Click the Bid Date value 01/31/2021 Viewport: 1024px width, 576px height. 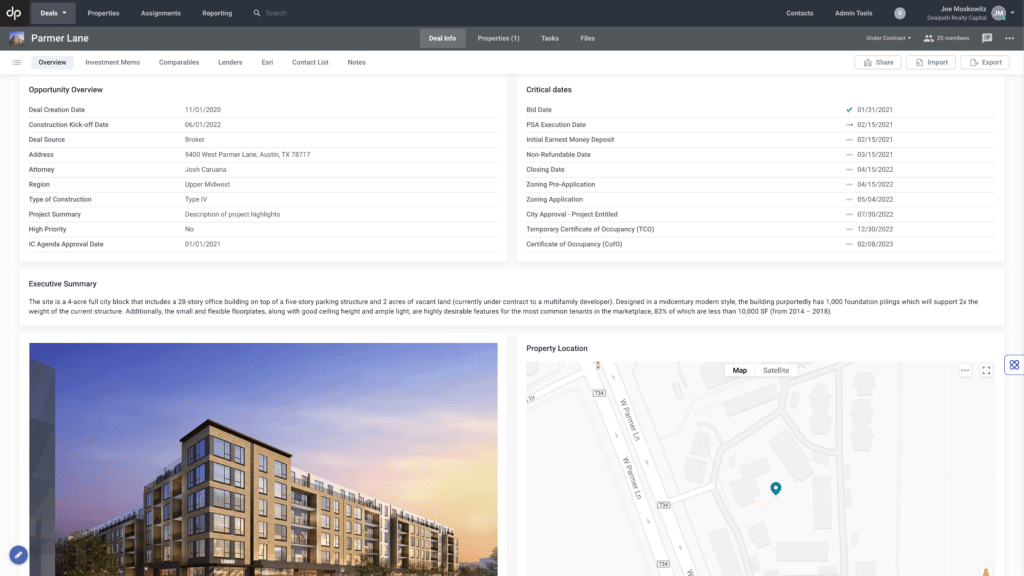[875, 110]
